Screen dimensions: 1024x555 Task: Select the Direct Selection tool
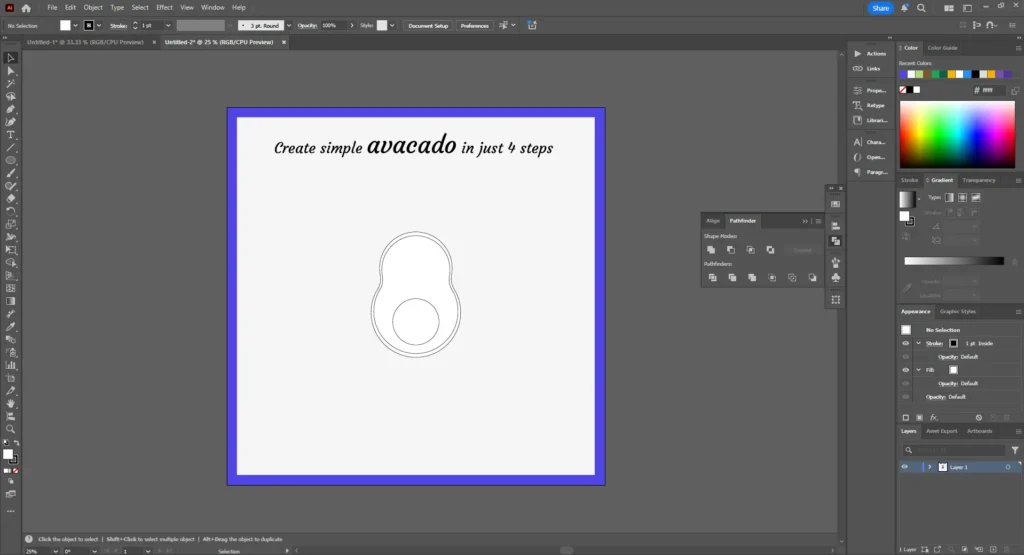click(x=10, y=71)
